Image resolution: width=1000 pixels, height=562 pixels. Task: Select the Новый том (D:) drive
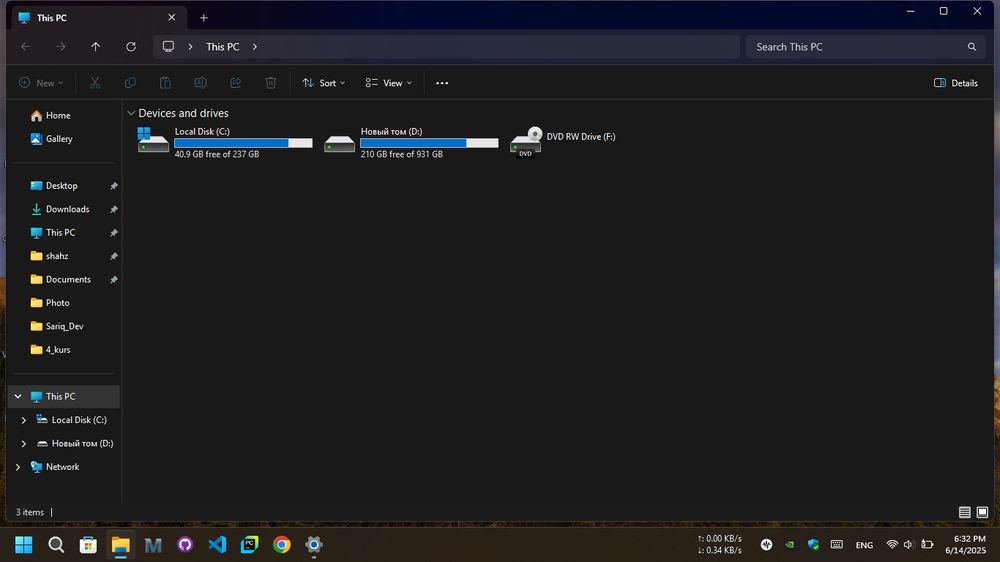coord(411,142)
